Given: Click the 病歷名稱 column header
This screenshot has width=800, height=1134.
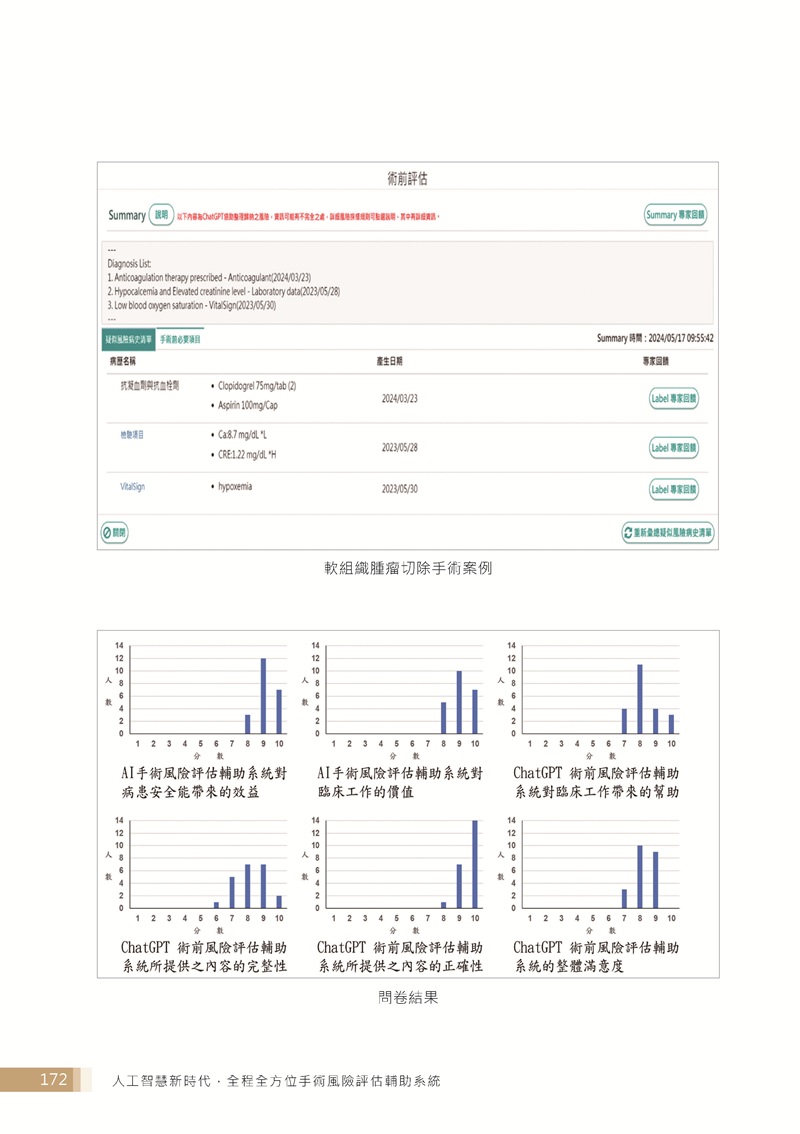Looking at the screenshot, I should (x=122, y=361).
